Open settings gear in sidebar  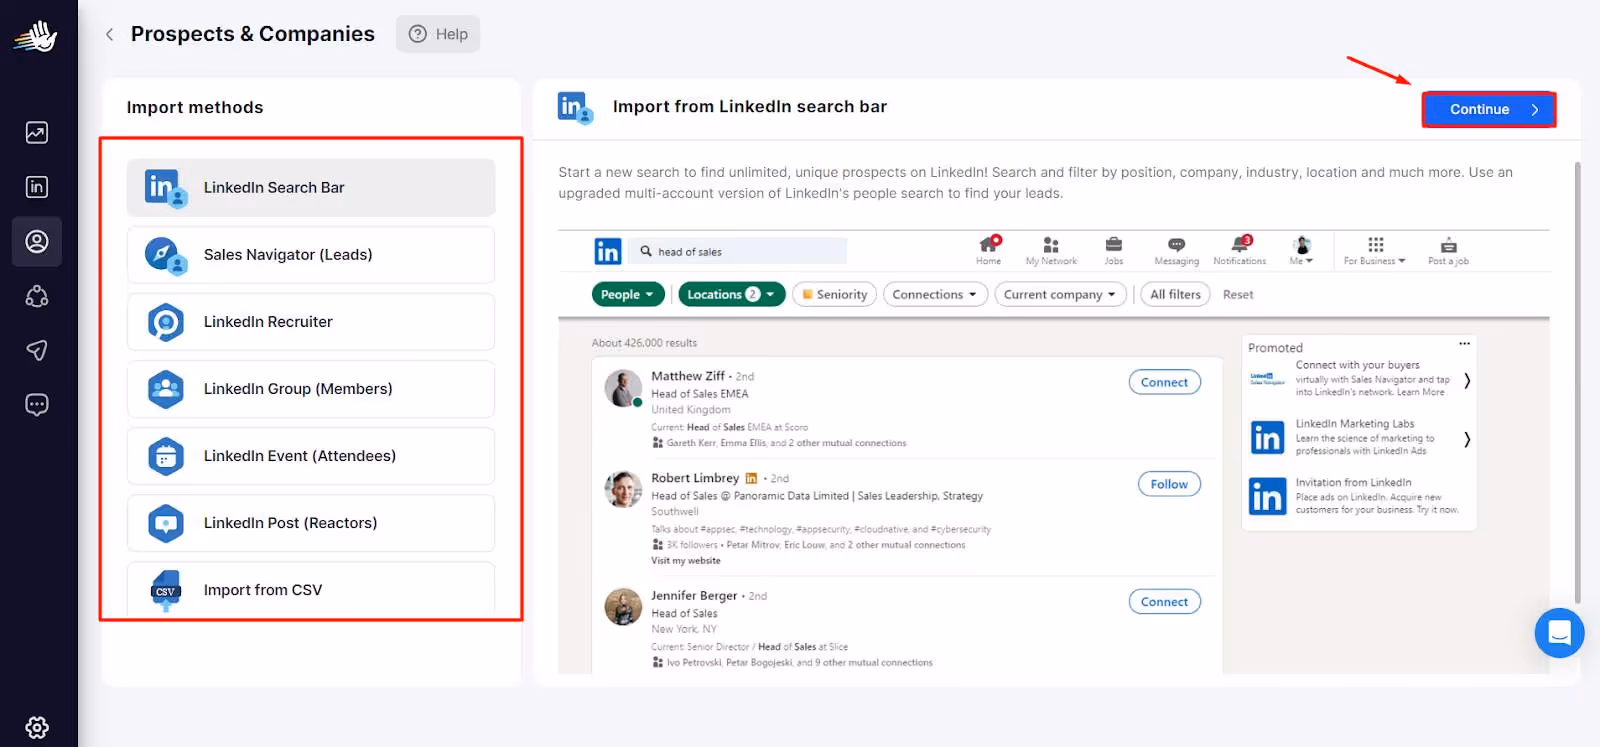37,727
